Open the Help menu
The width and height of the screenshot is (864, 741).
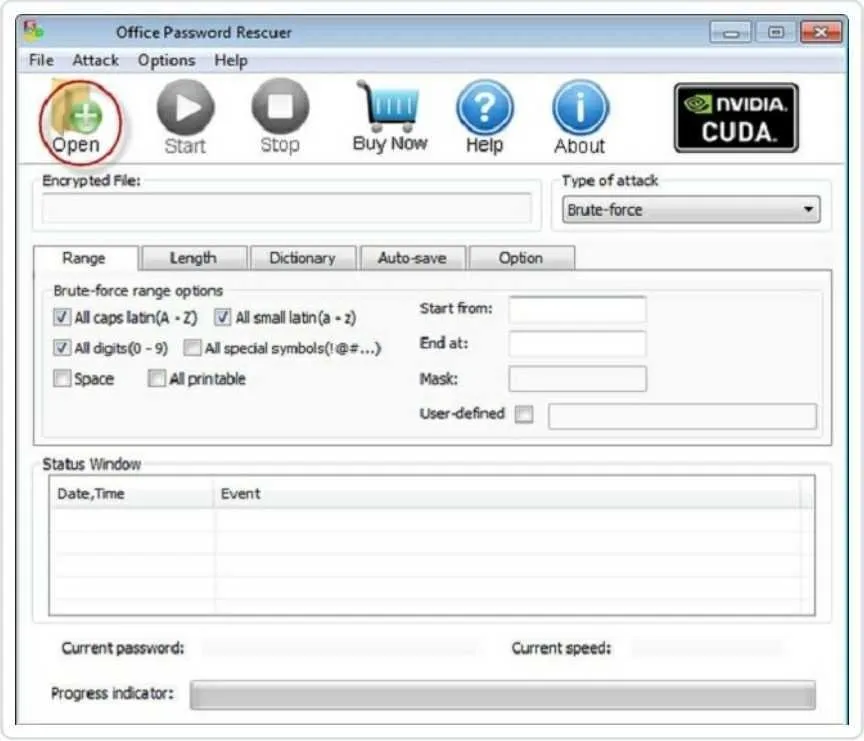pos(231,60)
